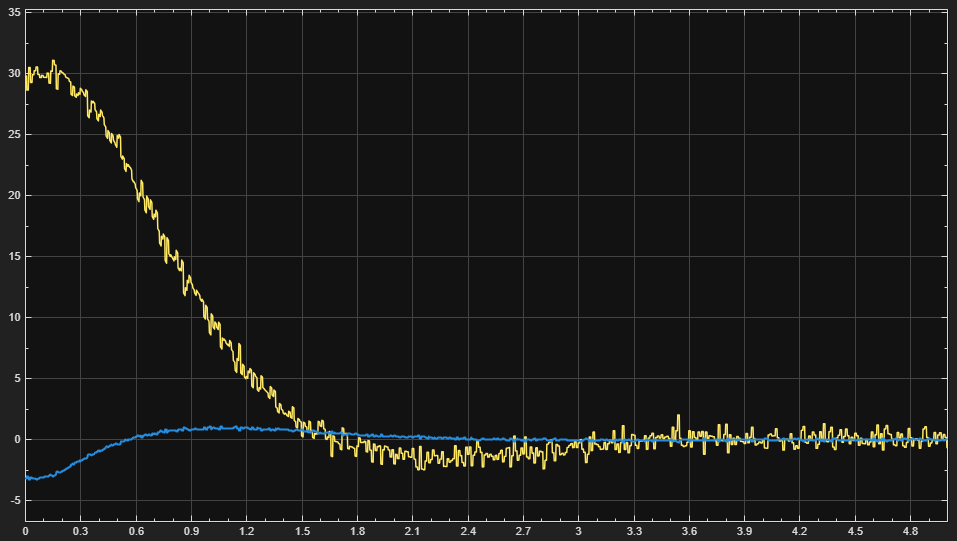The width and height of the screenshot is (957, 541).
Task: Click the x-axis label 3.9
Action: tap(745, 531)
